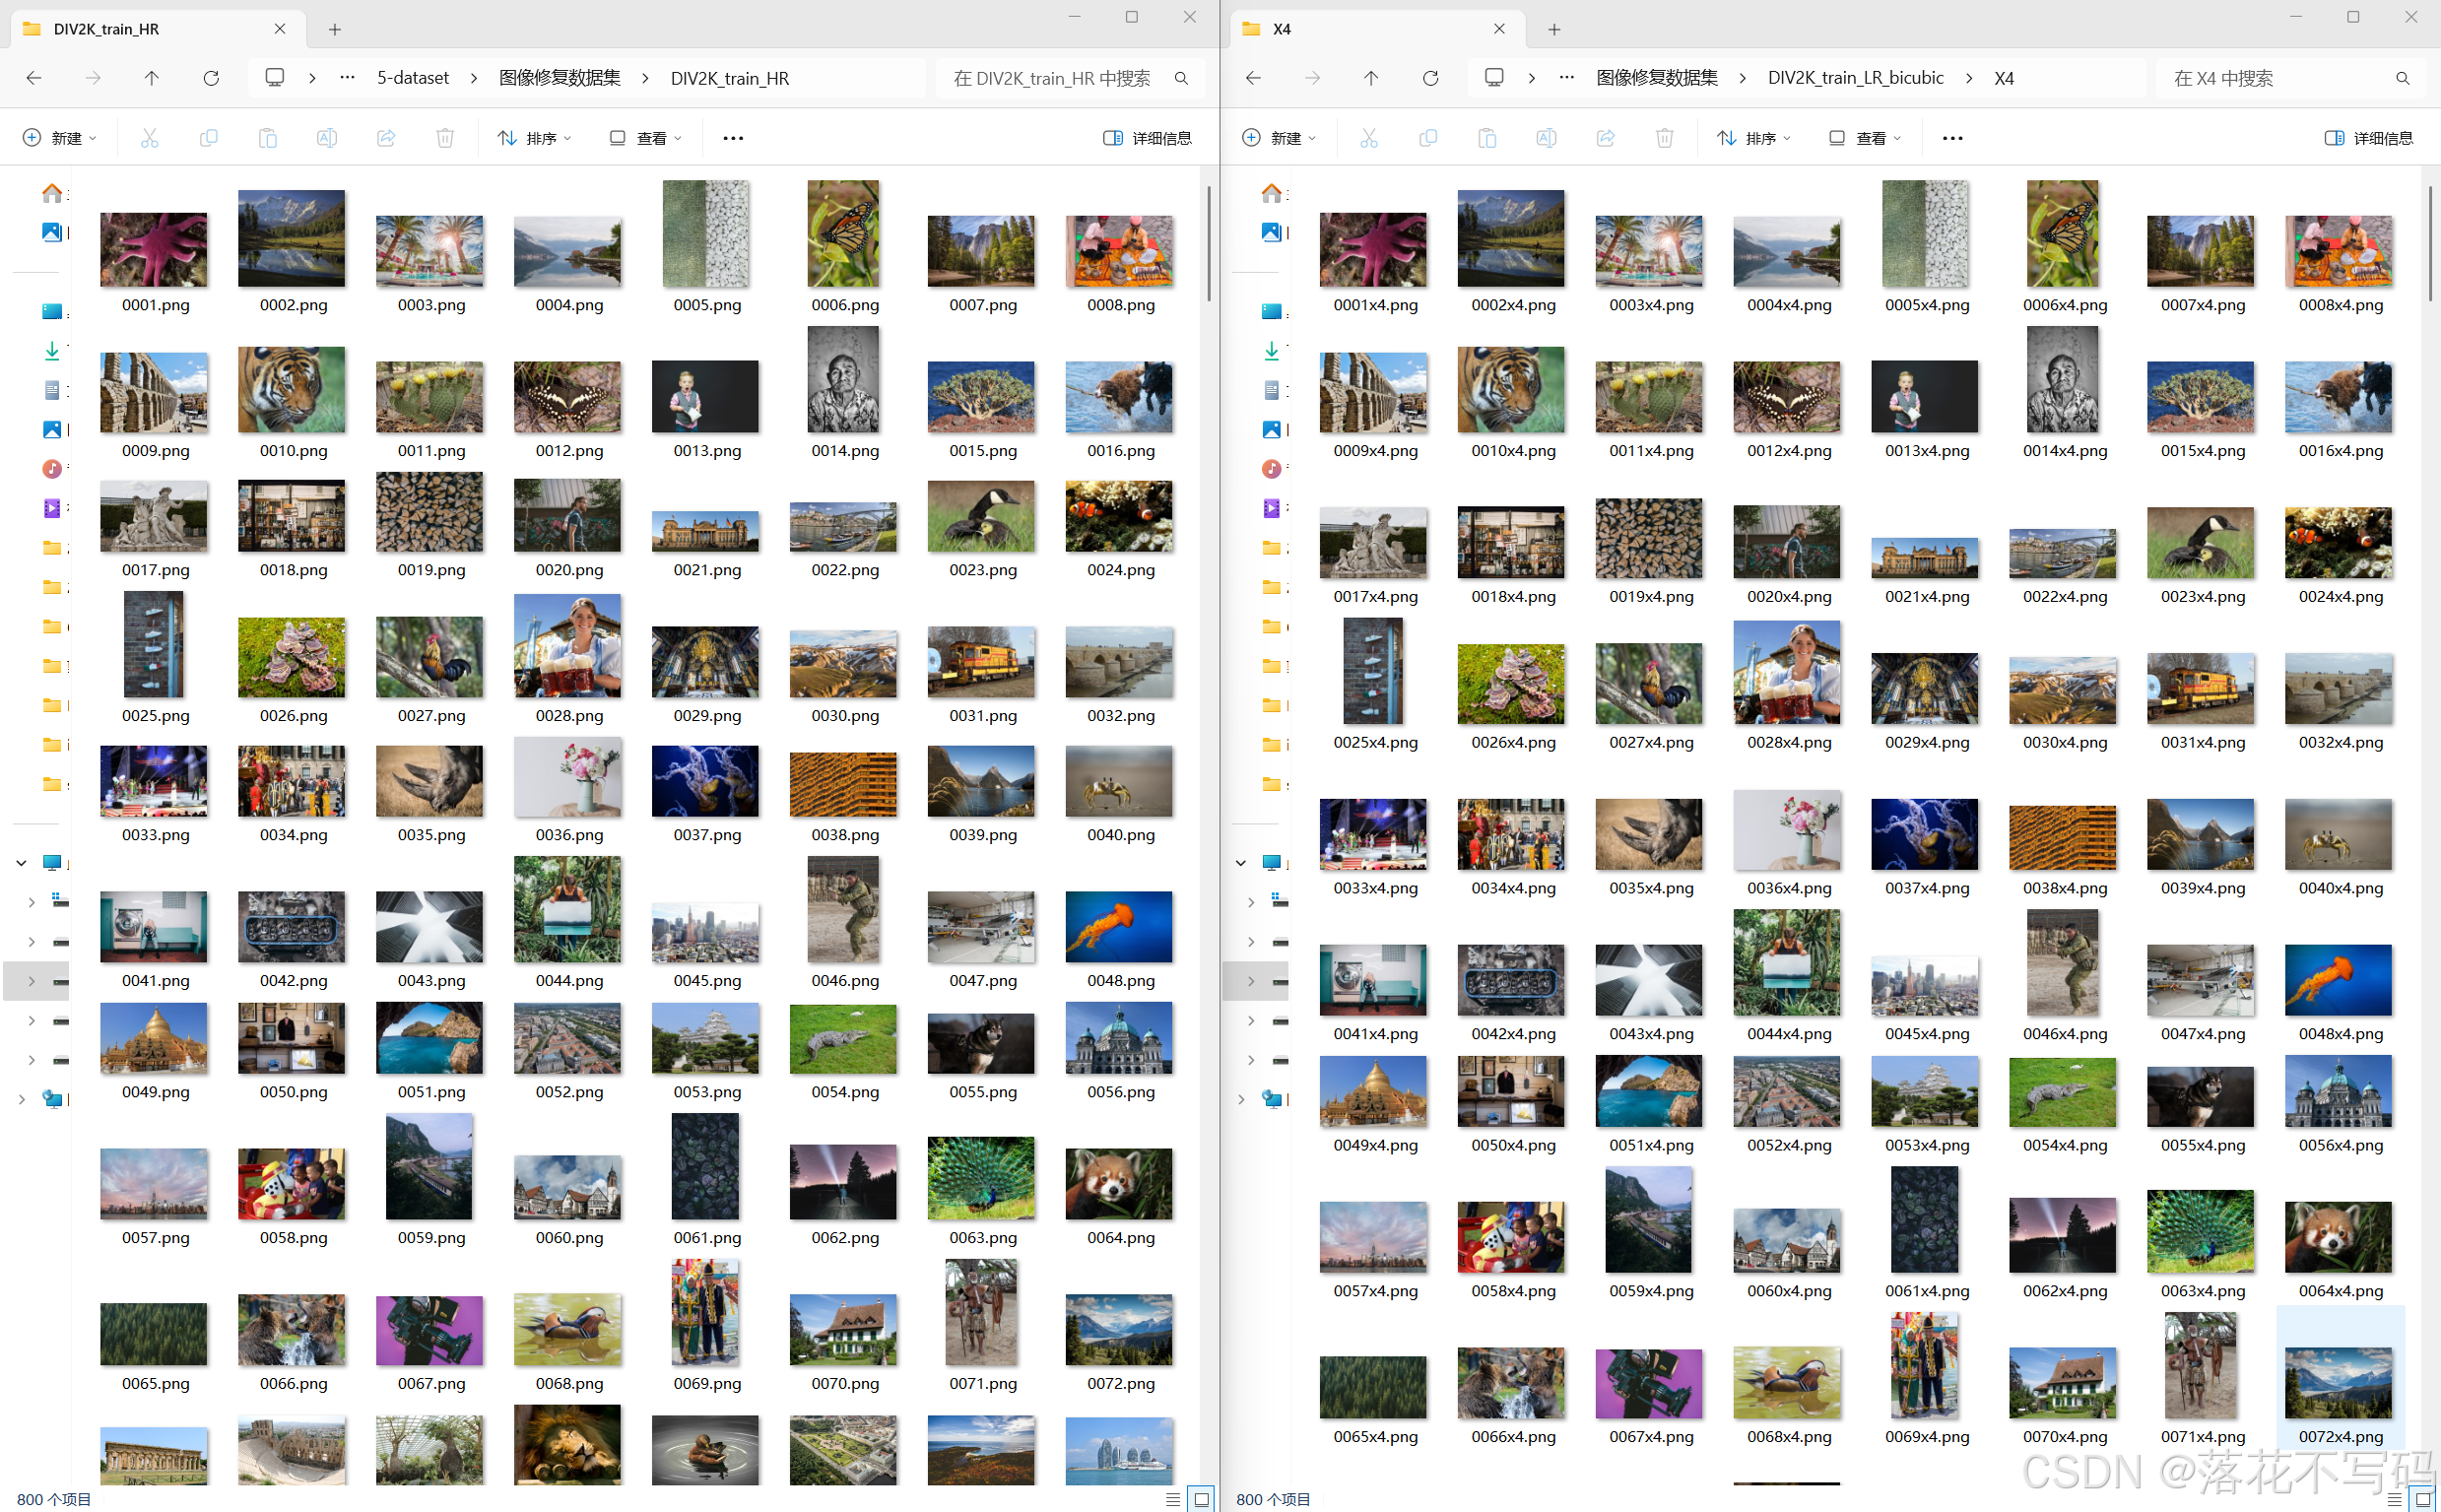Click the share icon in the left toolbar
Viewport: 2441px width, 1512px height.
(x=386, y=138)
